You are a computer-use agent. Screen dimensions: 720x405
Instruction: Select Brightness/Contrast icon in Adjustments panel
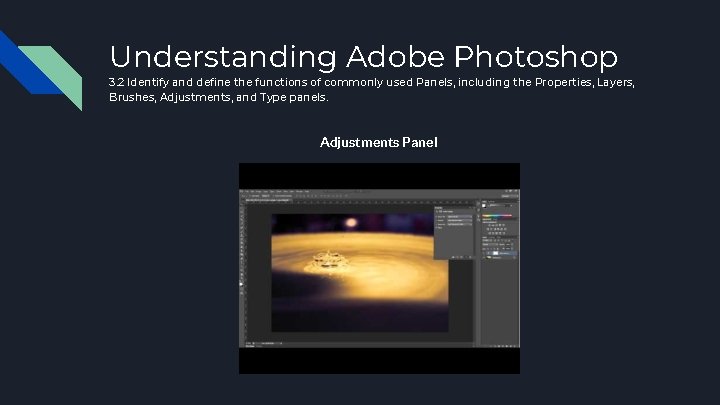(489, 225)
